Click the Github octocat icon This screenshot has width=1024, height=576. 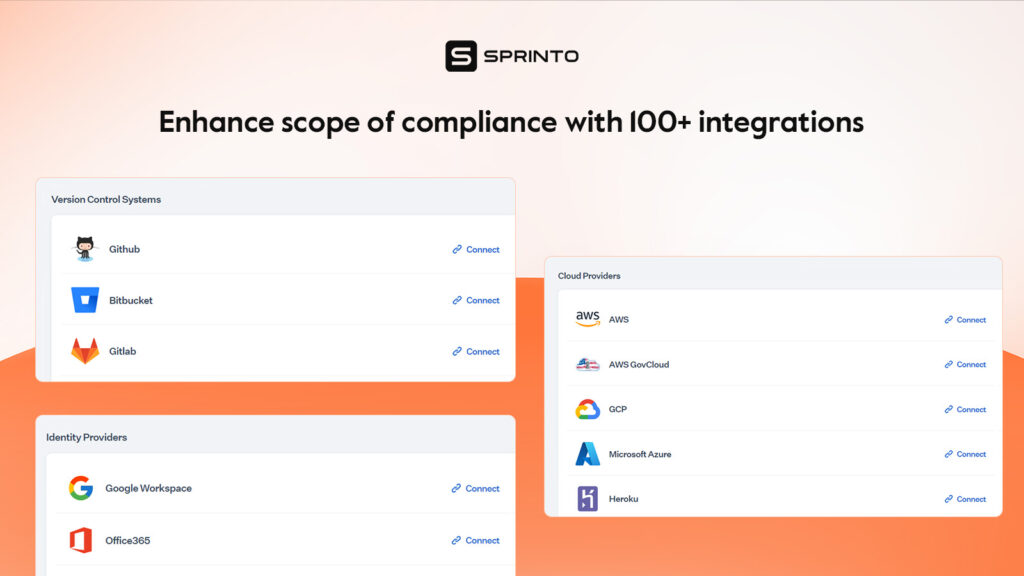(84, 249)
